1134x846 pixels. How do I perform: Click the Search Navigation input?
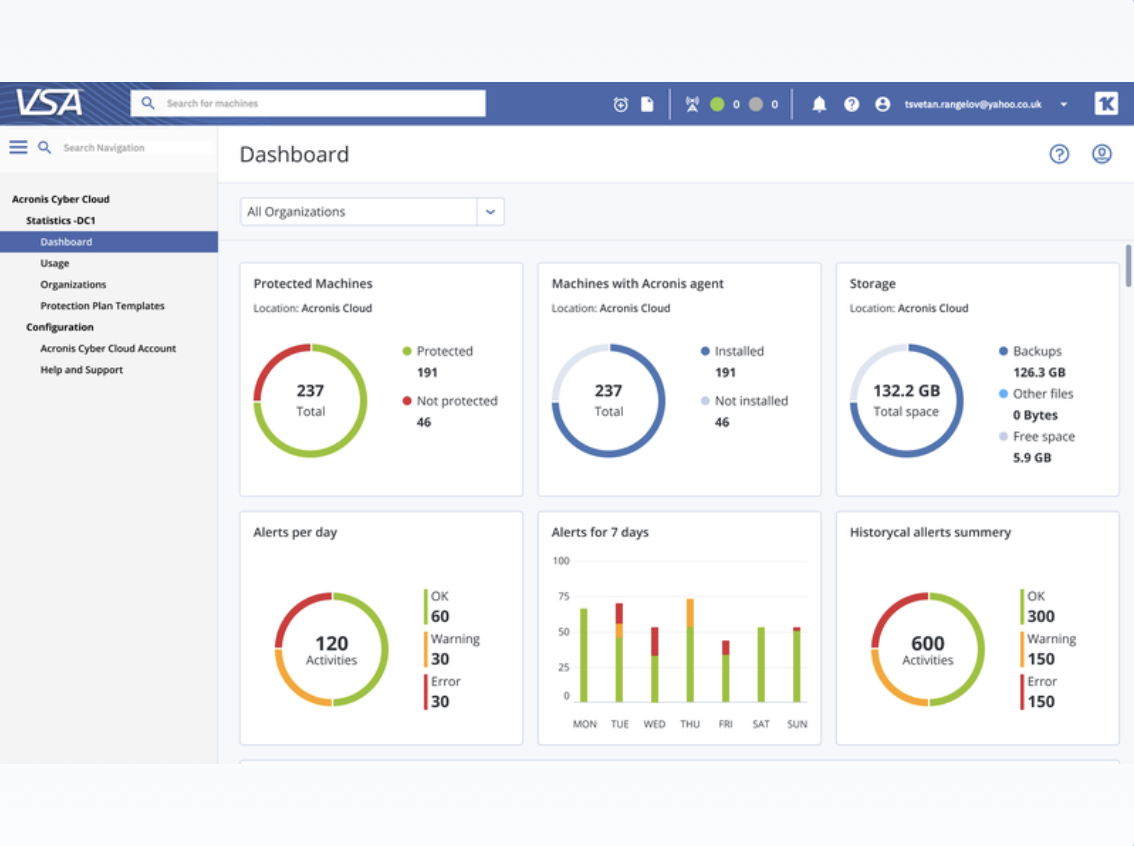point(130,148)
